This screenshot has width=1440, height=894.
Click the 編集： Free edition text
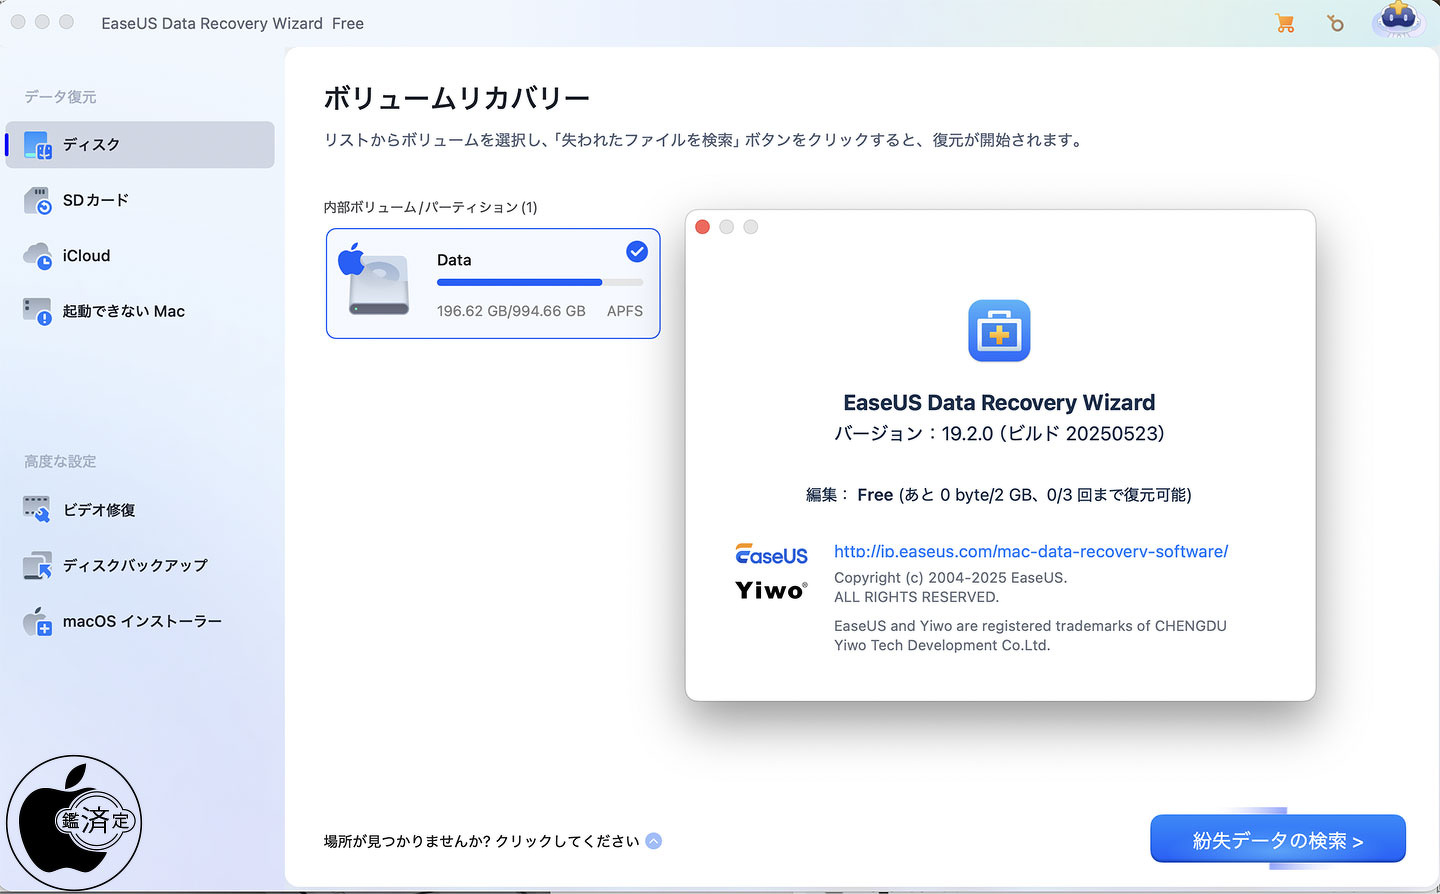[999, 495]
